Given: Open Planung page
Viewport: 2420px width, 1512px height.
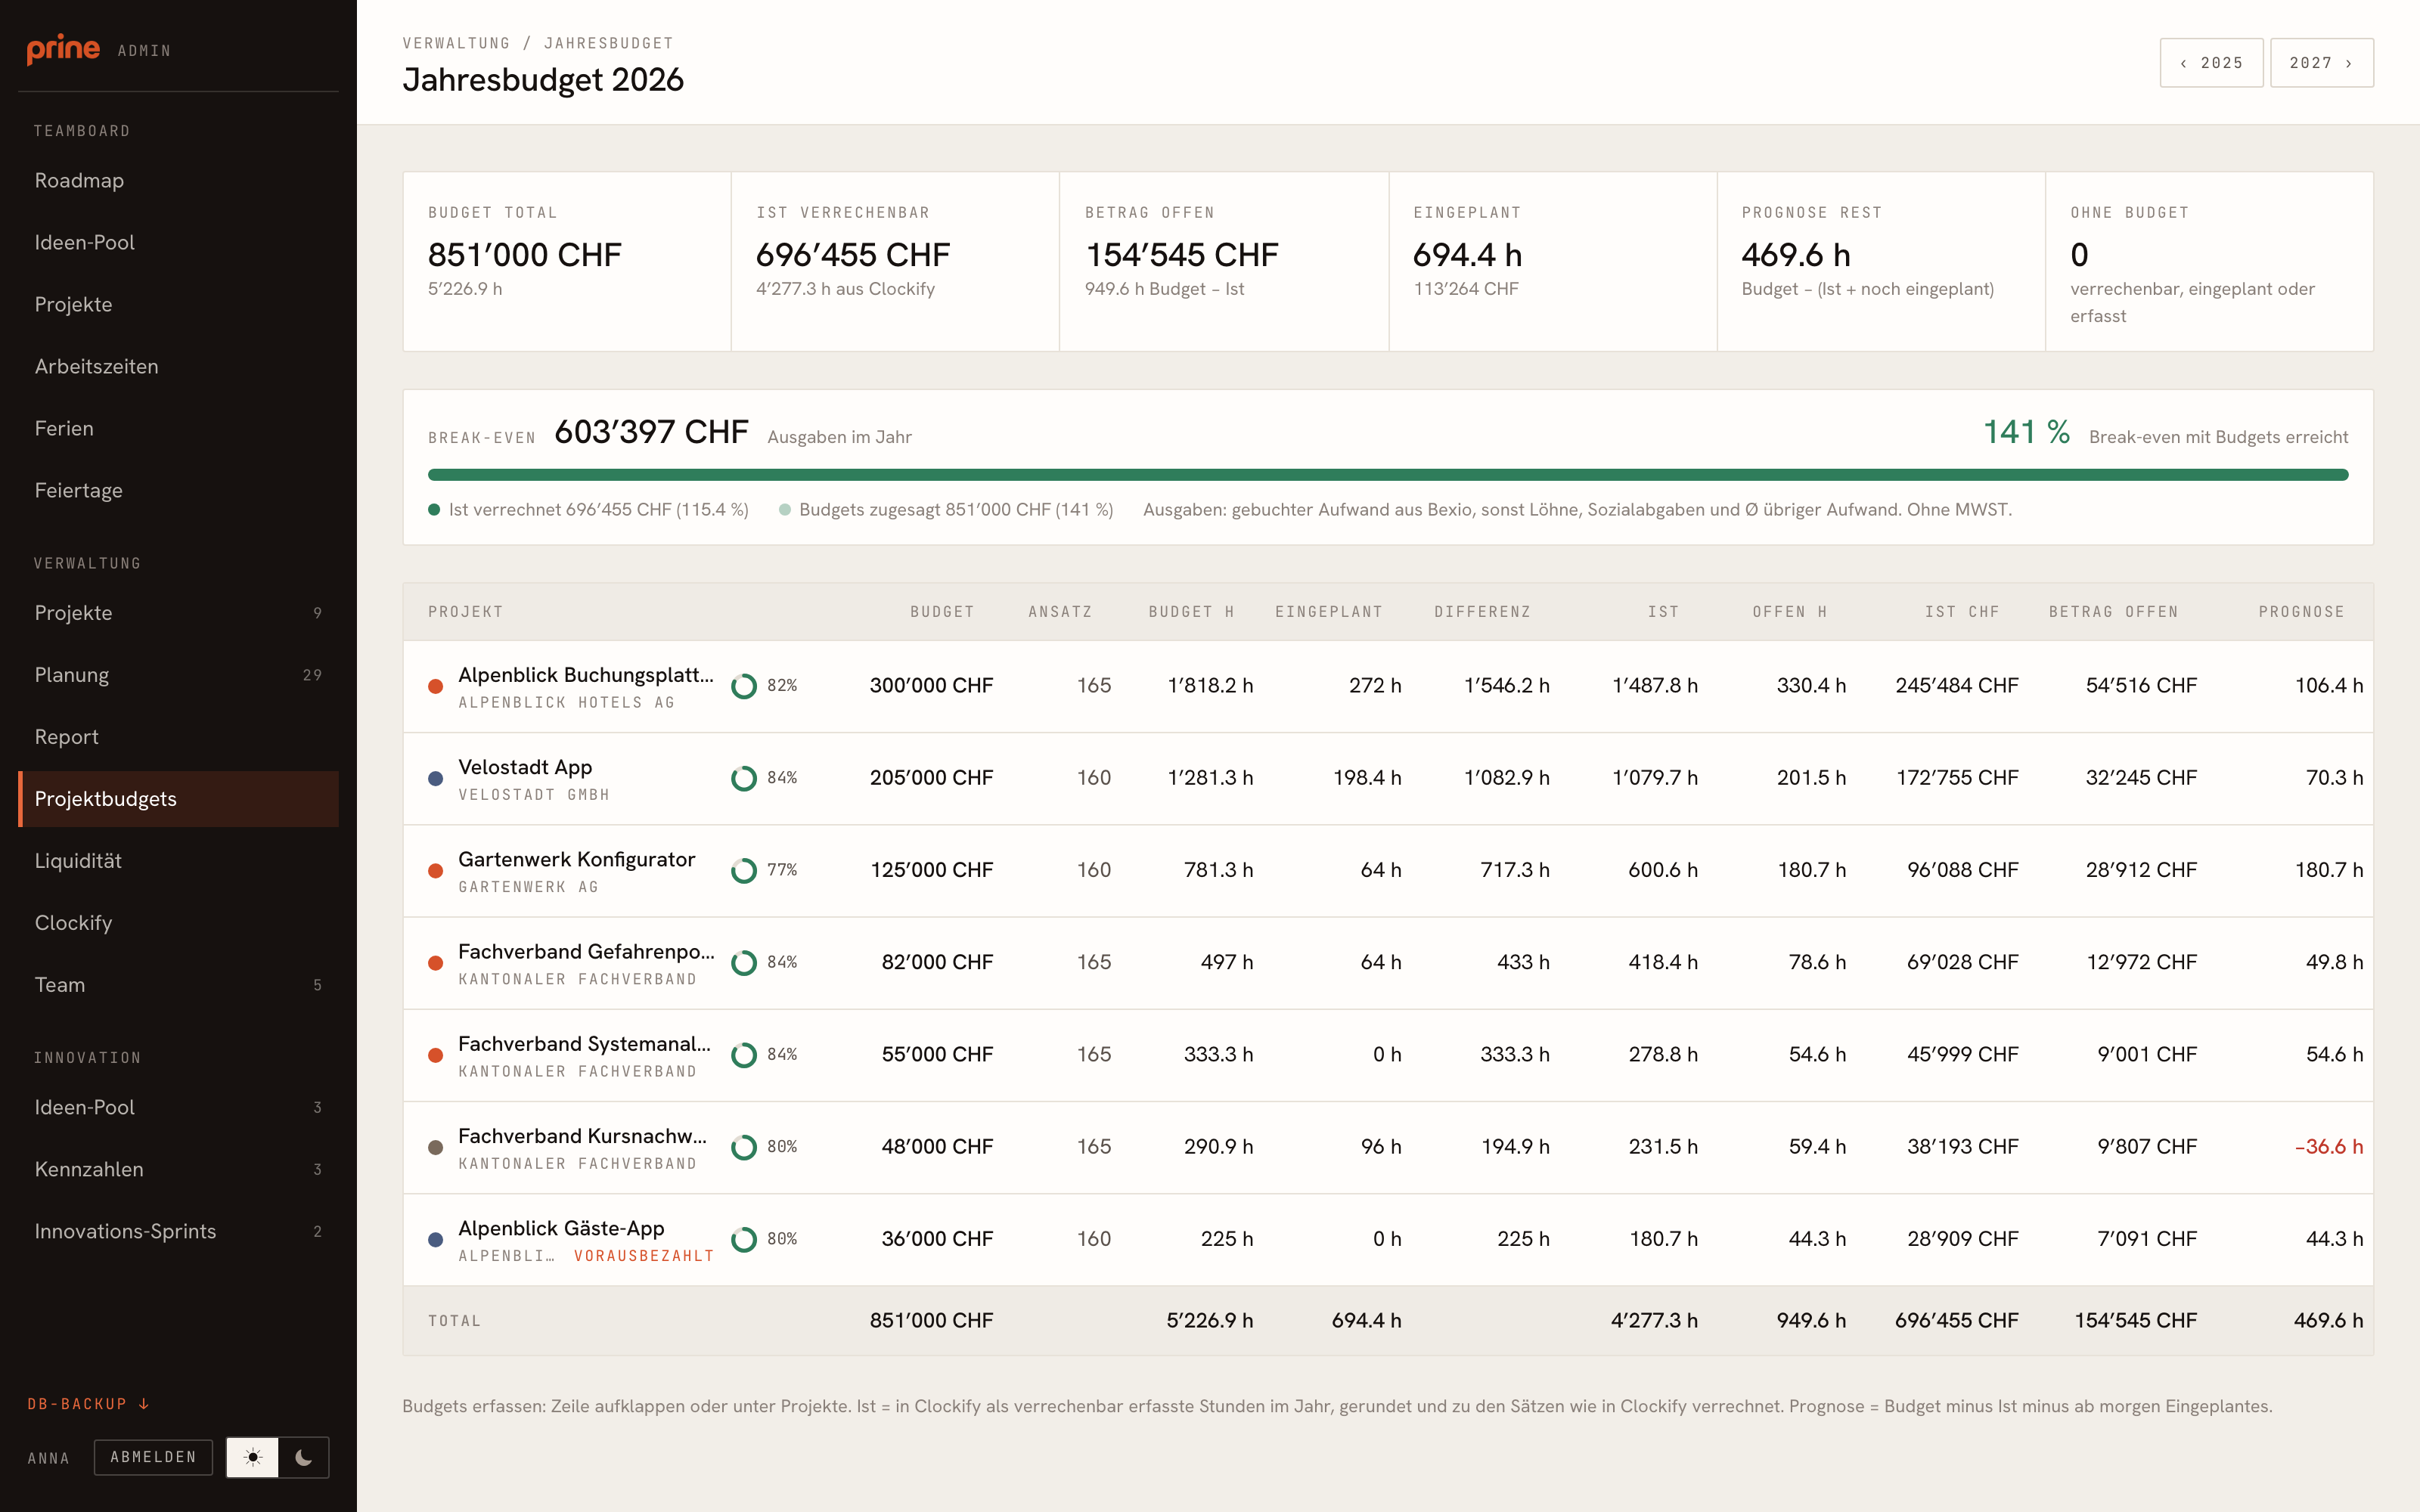Looking at the screenshot, I should click(178, 675).
